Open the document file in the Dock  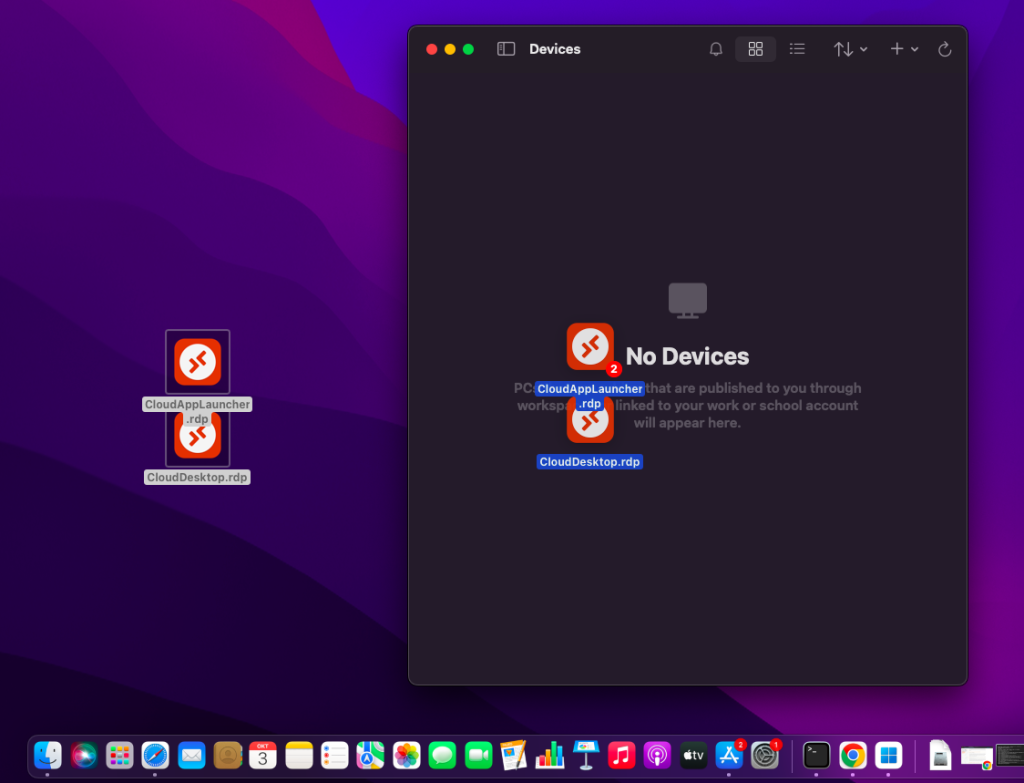[x=940, y=756]
